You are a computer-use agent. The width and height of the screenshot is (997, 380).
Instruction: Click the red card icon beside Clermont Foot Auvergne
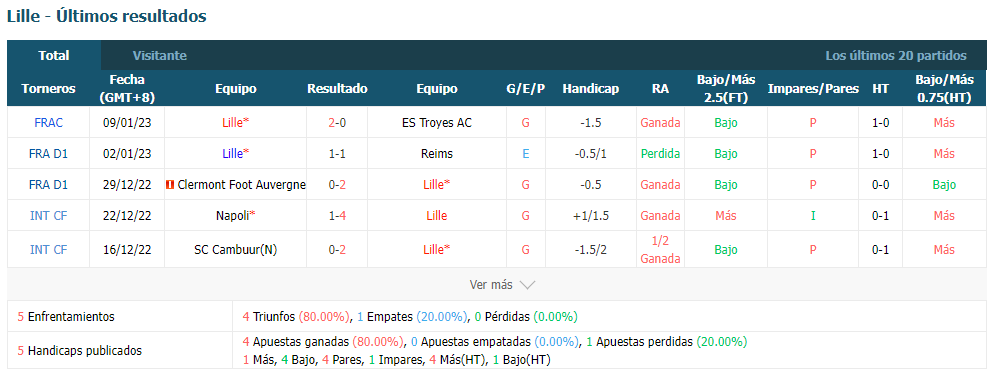(170, 185)
